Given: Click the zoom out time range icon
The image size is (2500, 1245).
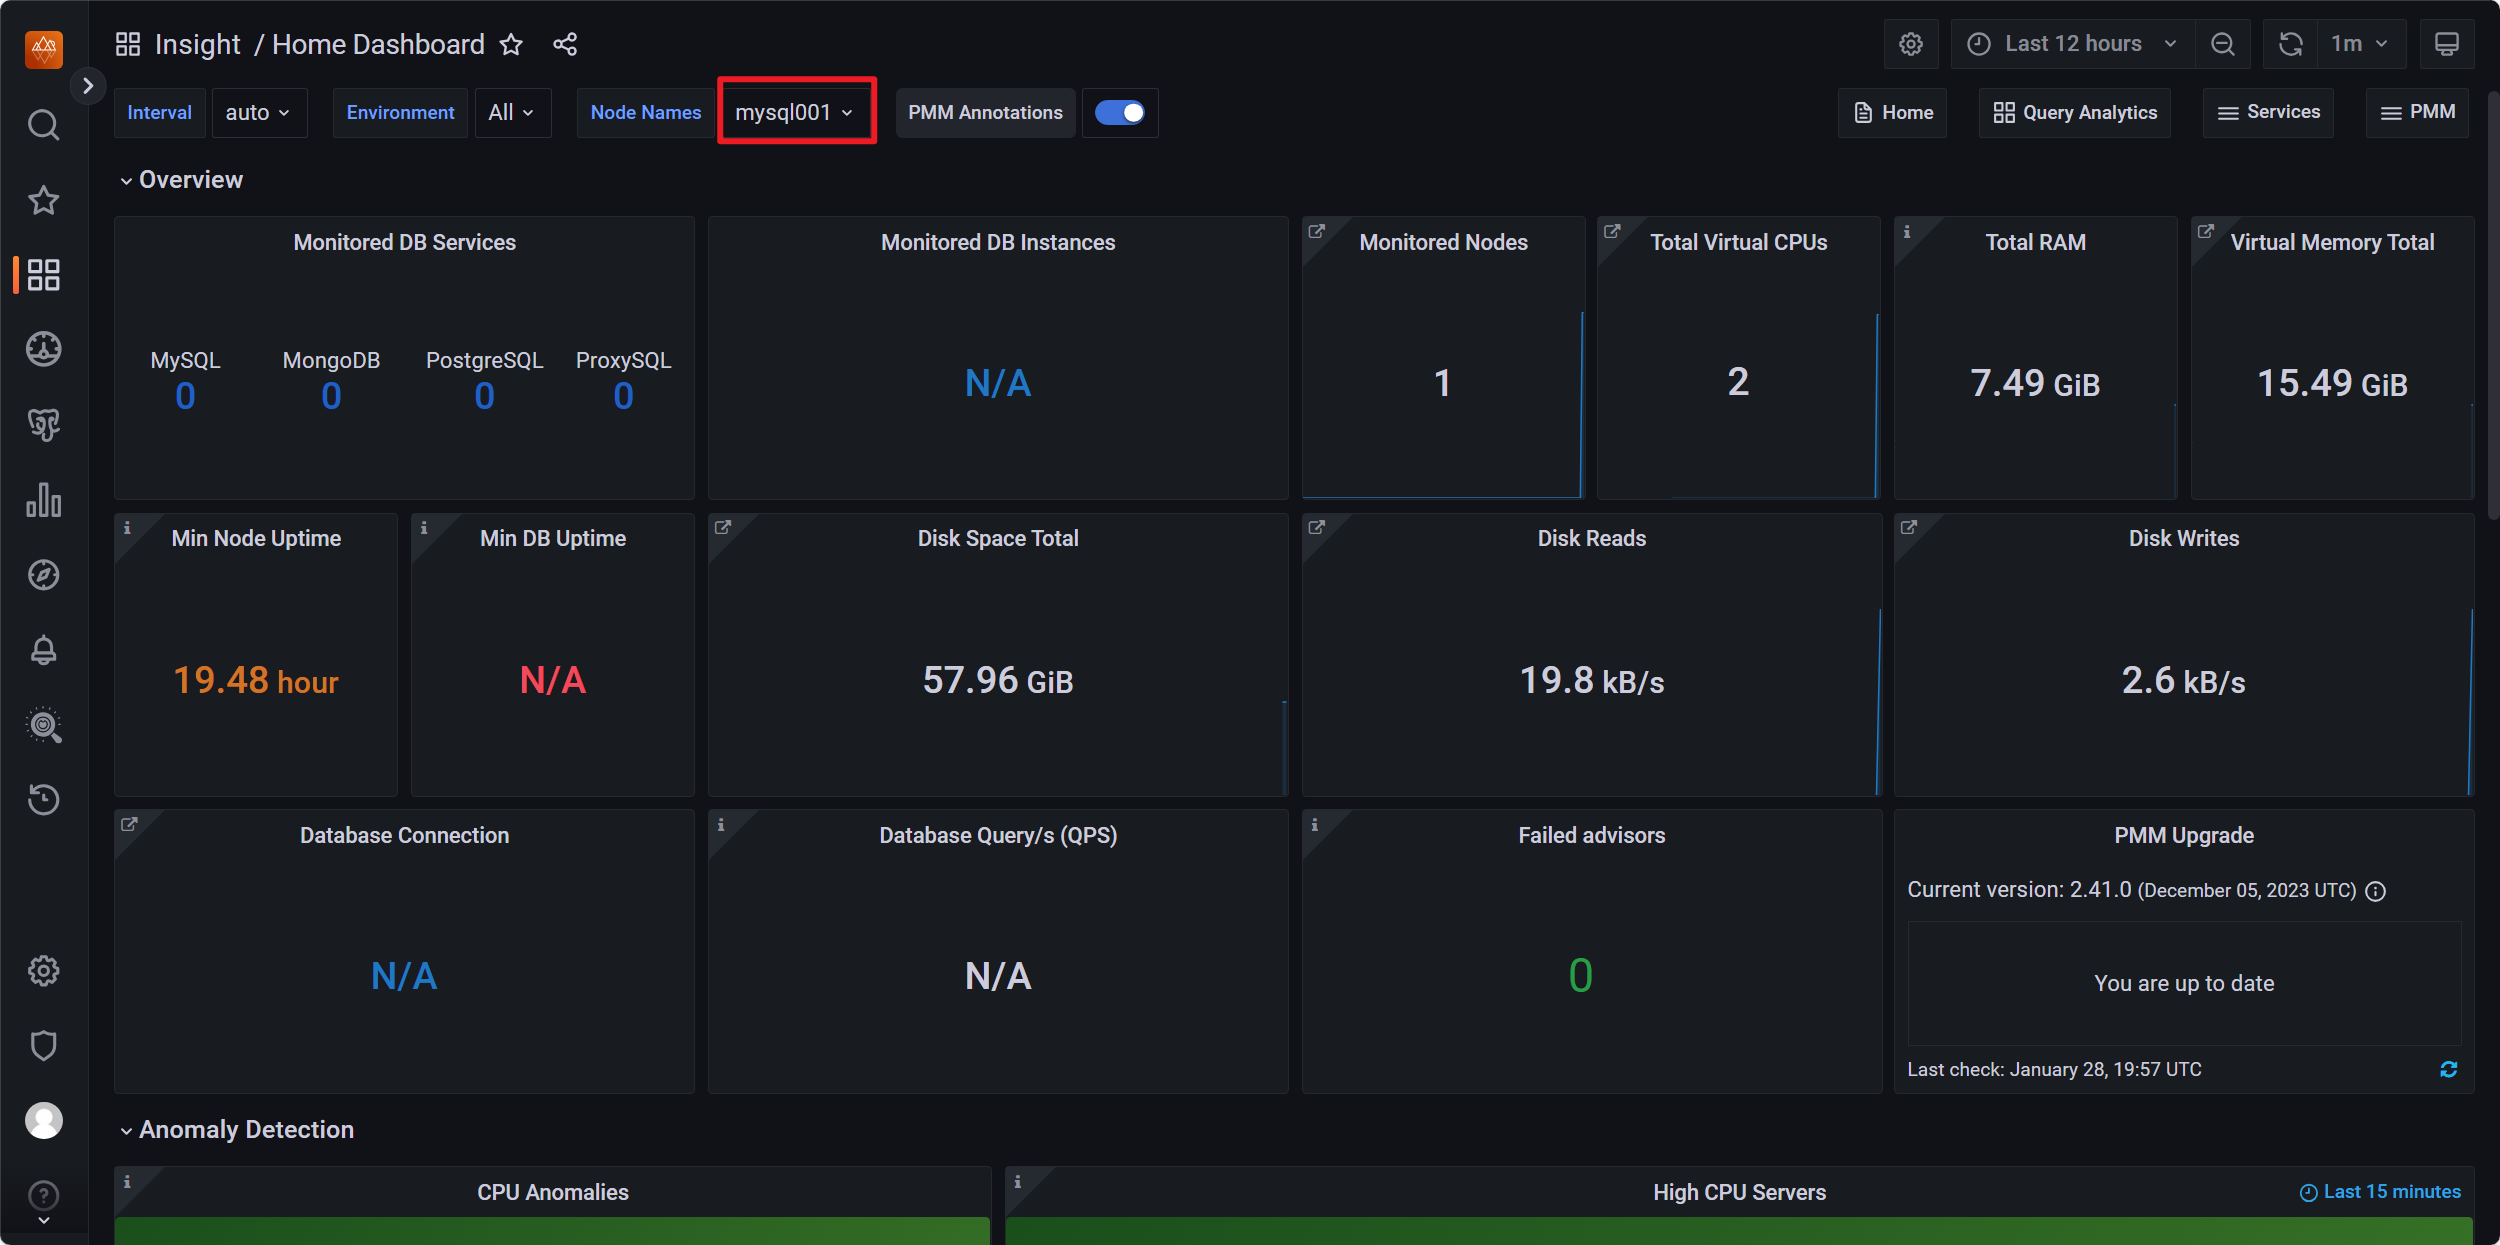Looking at the screenshot, I should pyautogui.click(x=2222, y=44).
